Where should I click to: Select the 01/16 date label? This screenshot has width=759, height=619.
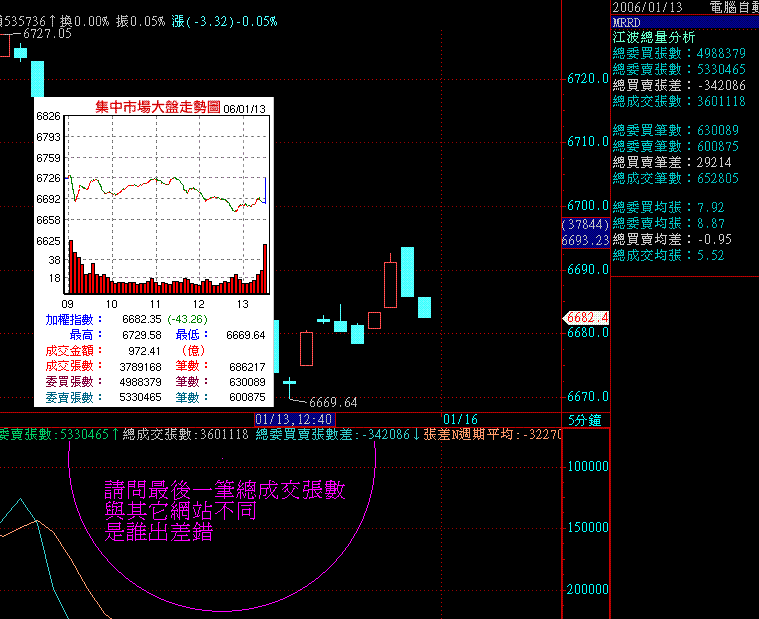tap(460, 419)
